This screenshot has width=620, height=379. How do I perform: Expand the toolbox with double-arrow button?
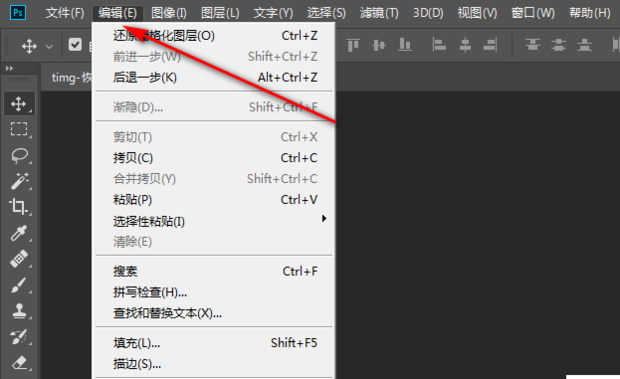click(x=9, y=68)
